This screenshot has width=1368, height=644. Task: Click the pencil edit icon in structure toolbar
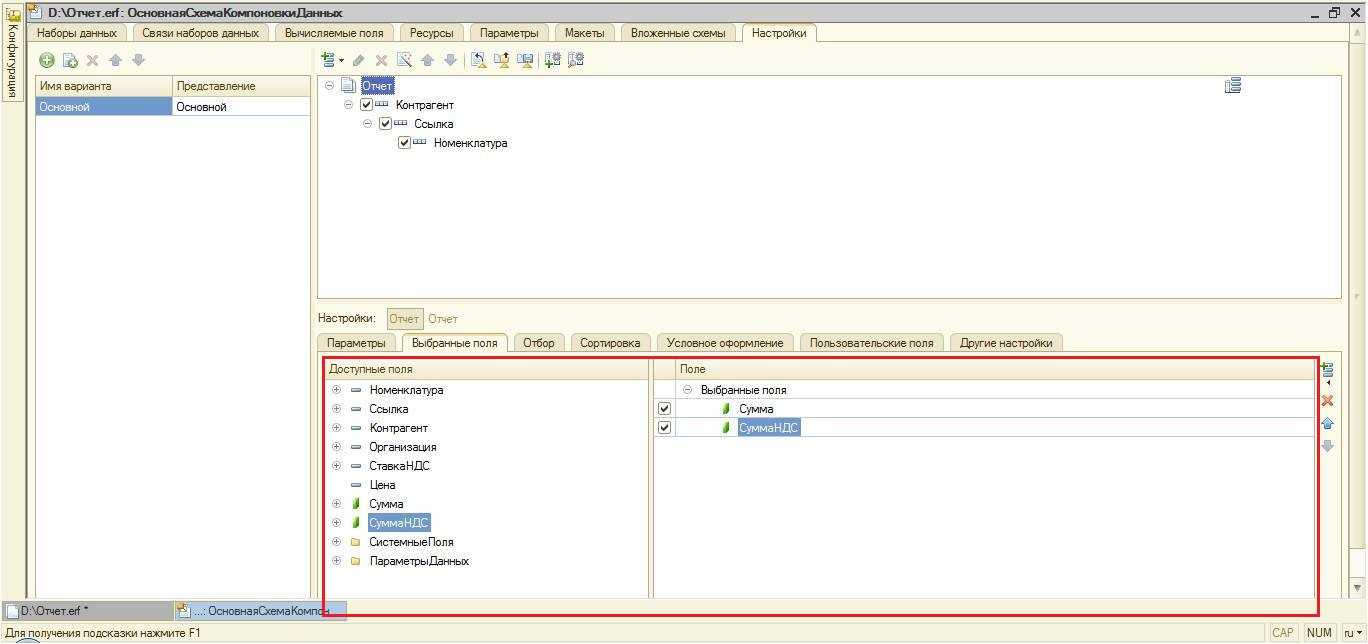(358, 60)
